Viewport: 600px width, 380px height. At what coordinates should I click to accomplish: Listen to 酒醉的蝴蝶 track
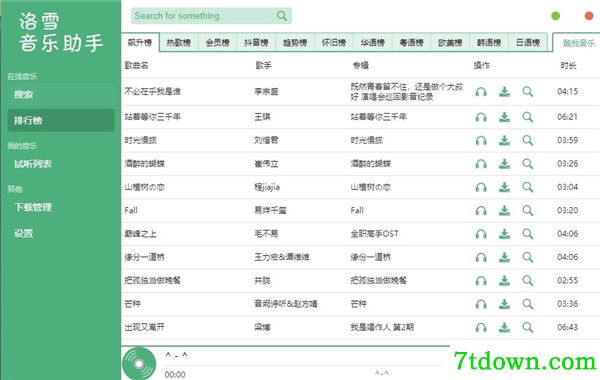click(x=481, y=164)
